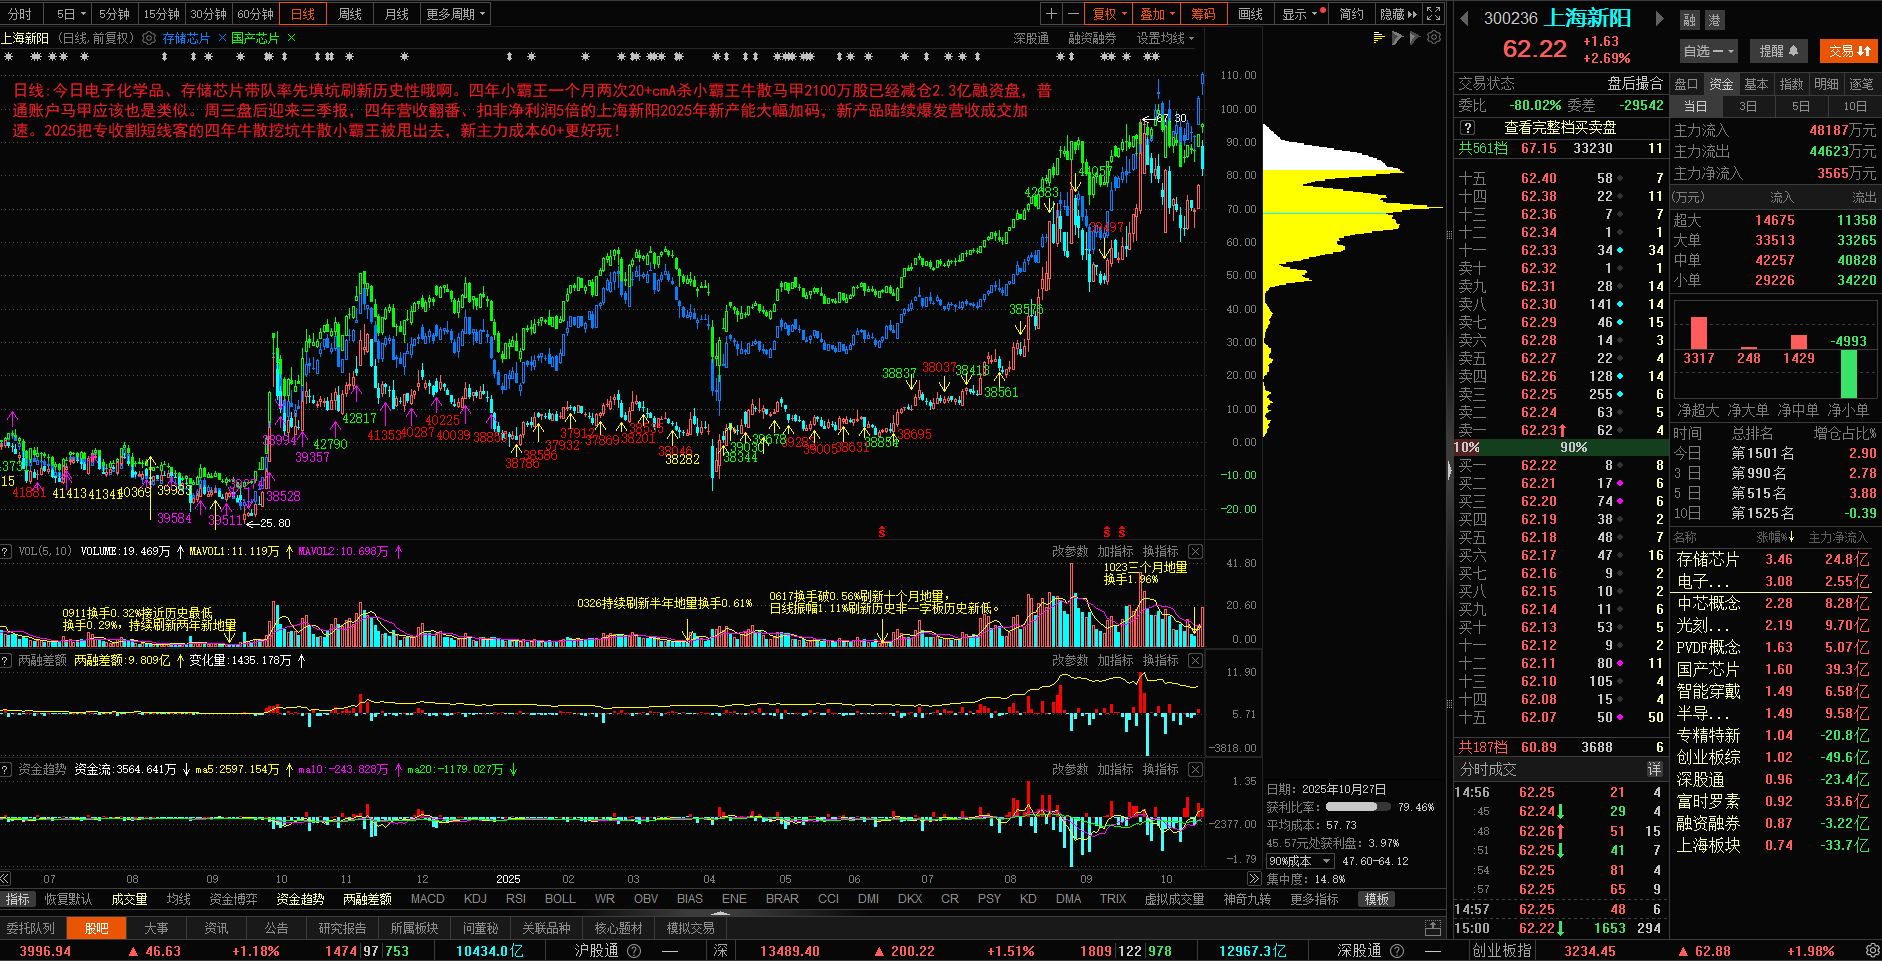This screenshot has height=961, width=1882.
Task: Enter fullscreen chart mode
Action: [1433, 14]
